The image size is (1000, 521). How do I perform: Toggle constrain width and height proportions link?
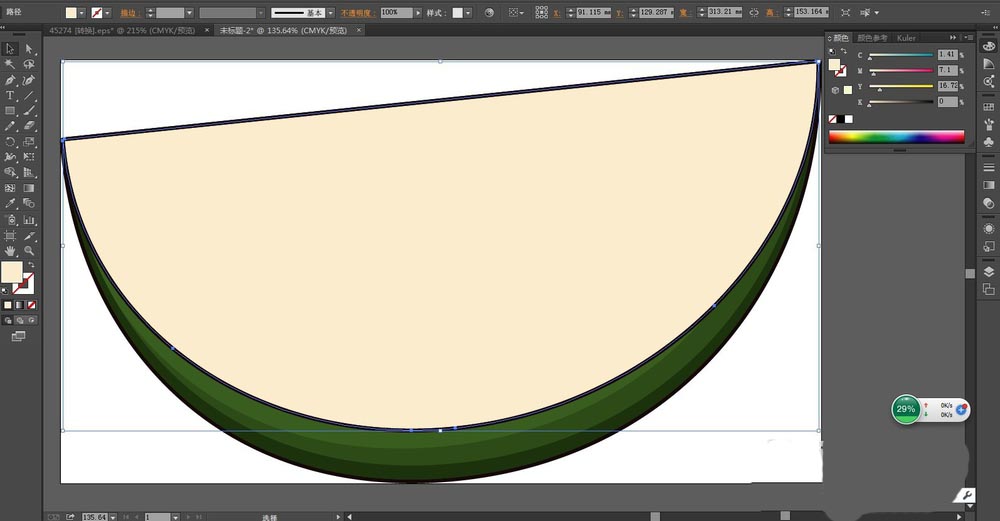(754, 13)
